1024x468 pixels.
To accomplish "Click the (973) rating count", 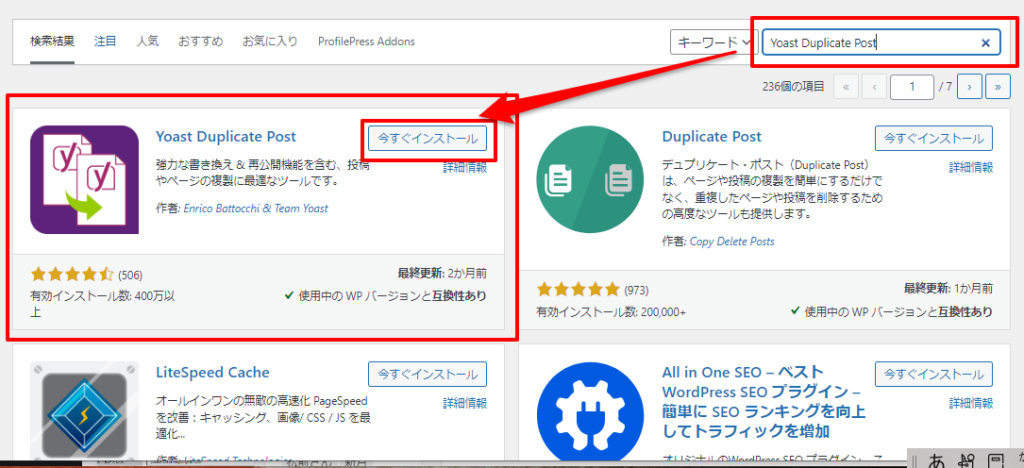I will (x=637, y=290).
